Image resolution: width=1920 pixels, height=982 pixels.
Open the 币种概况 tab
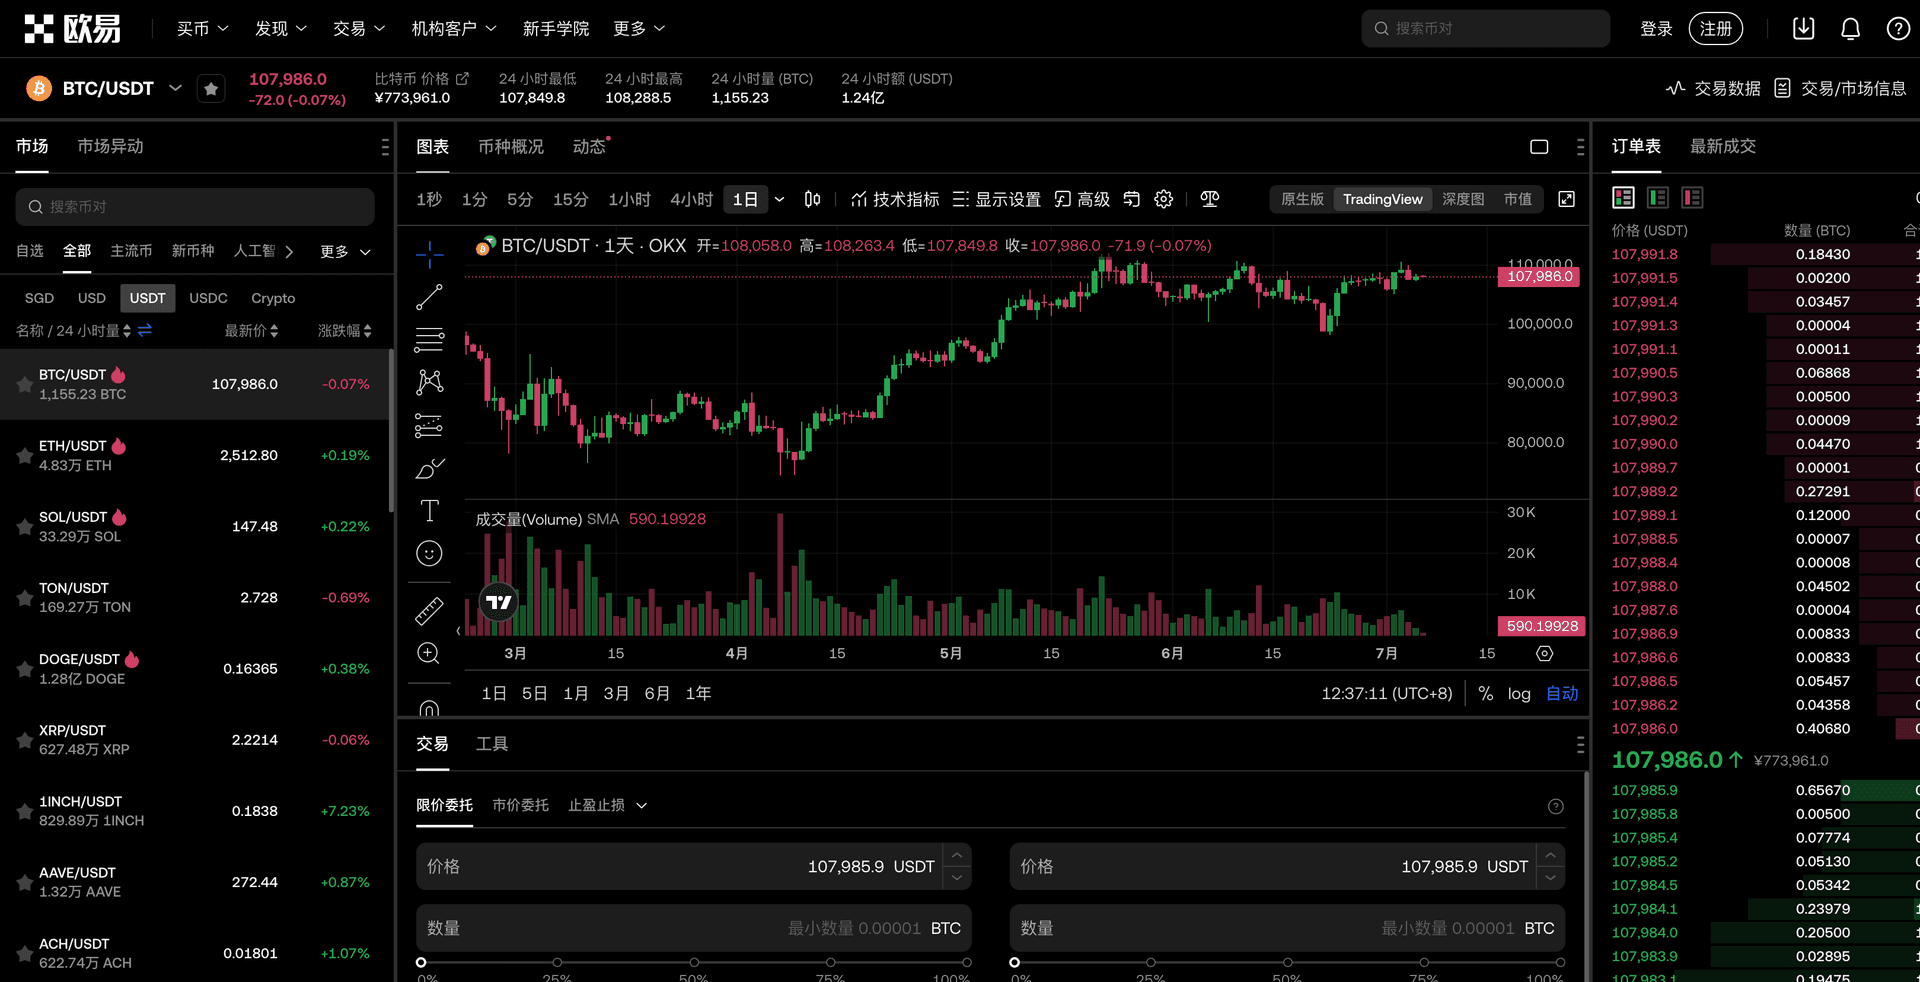510,147
